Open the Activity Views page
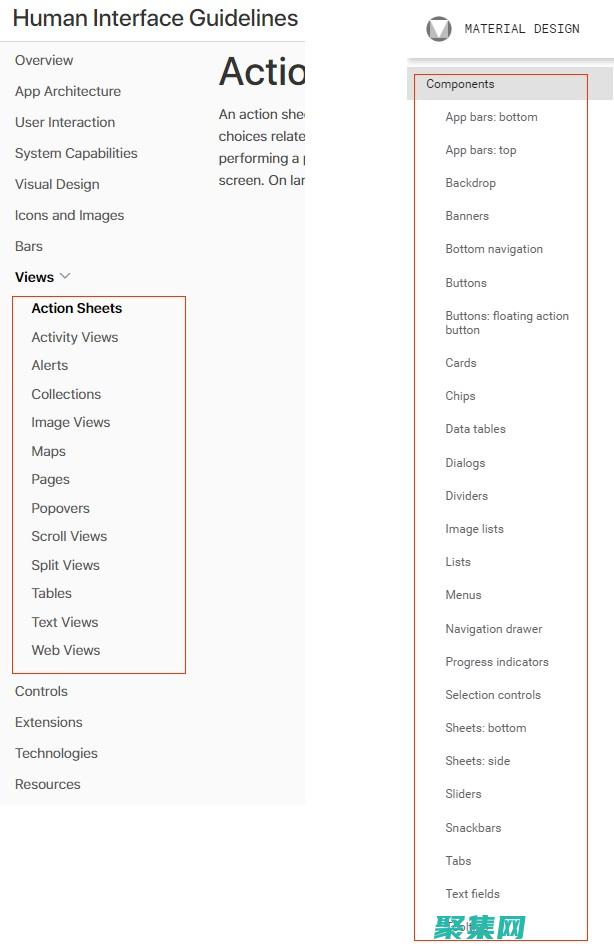 74,337
